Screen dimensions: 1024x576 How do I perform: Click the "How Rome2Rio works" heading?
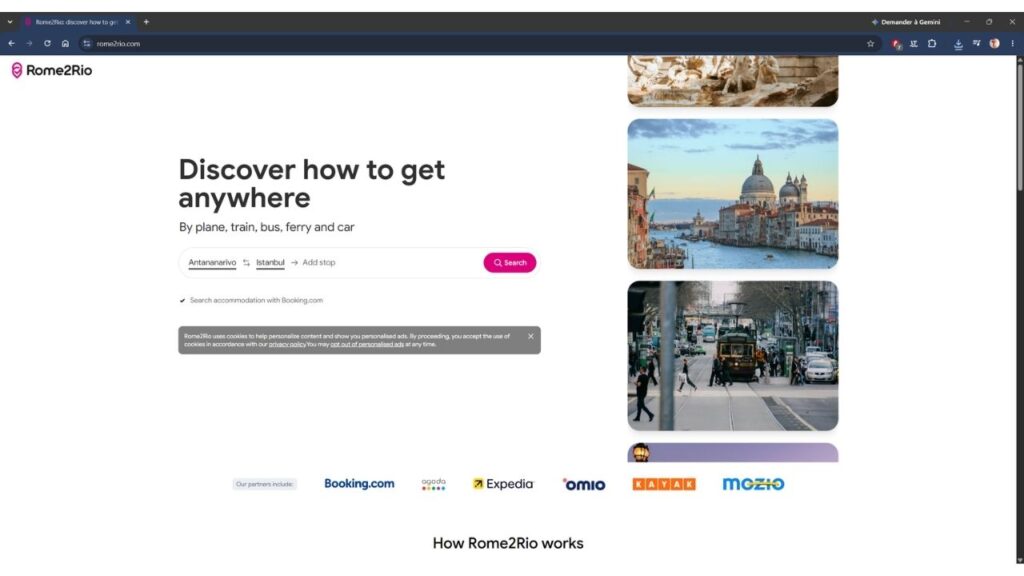click(x=508, y=543)
